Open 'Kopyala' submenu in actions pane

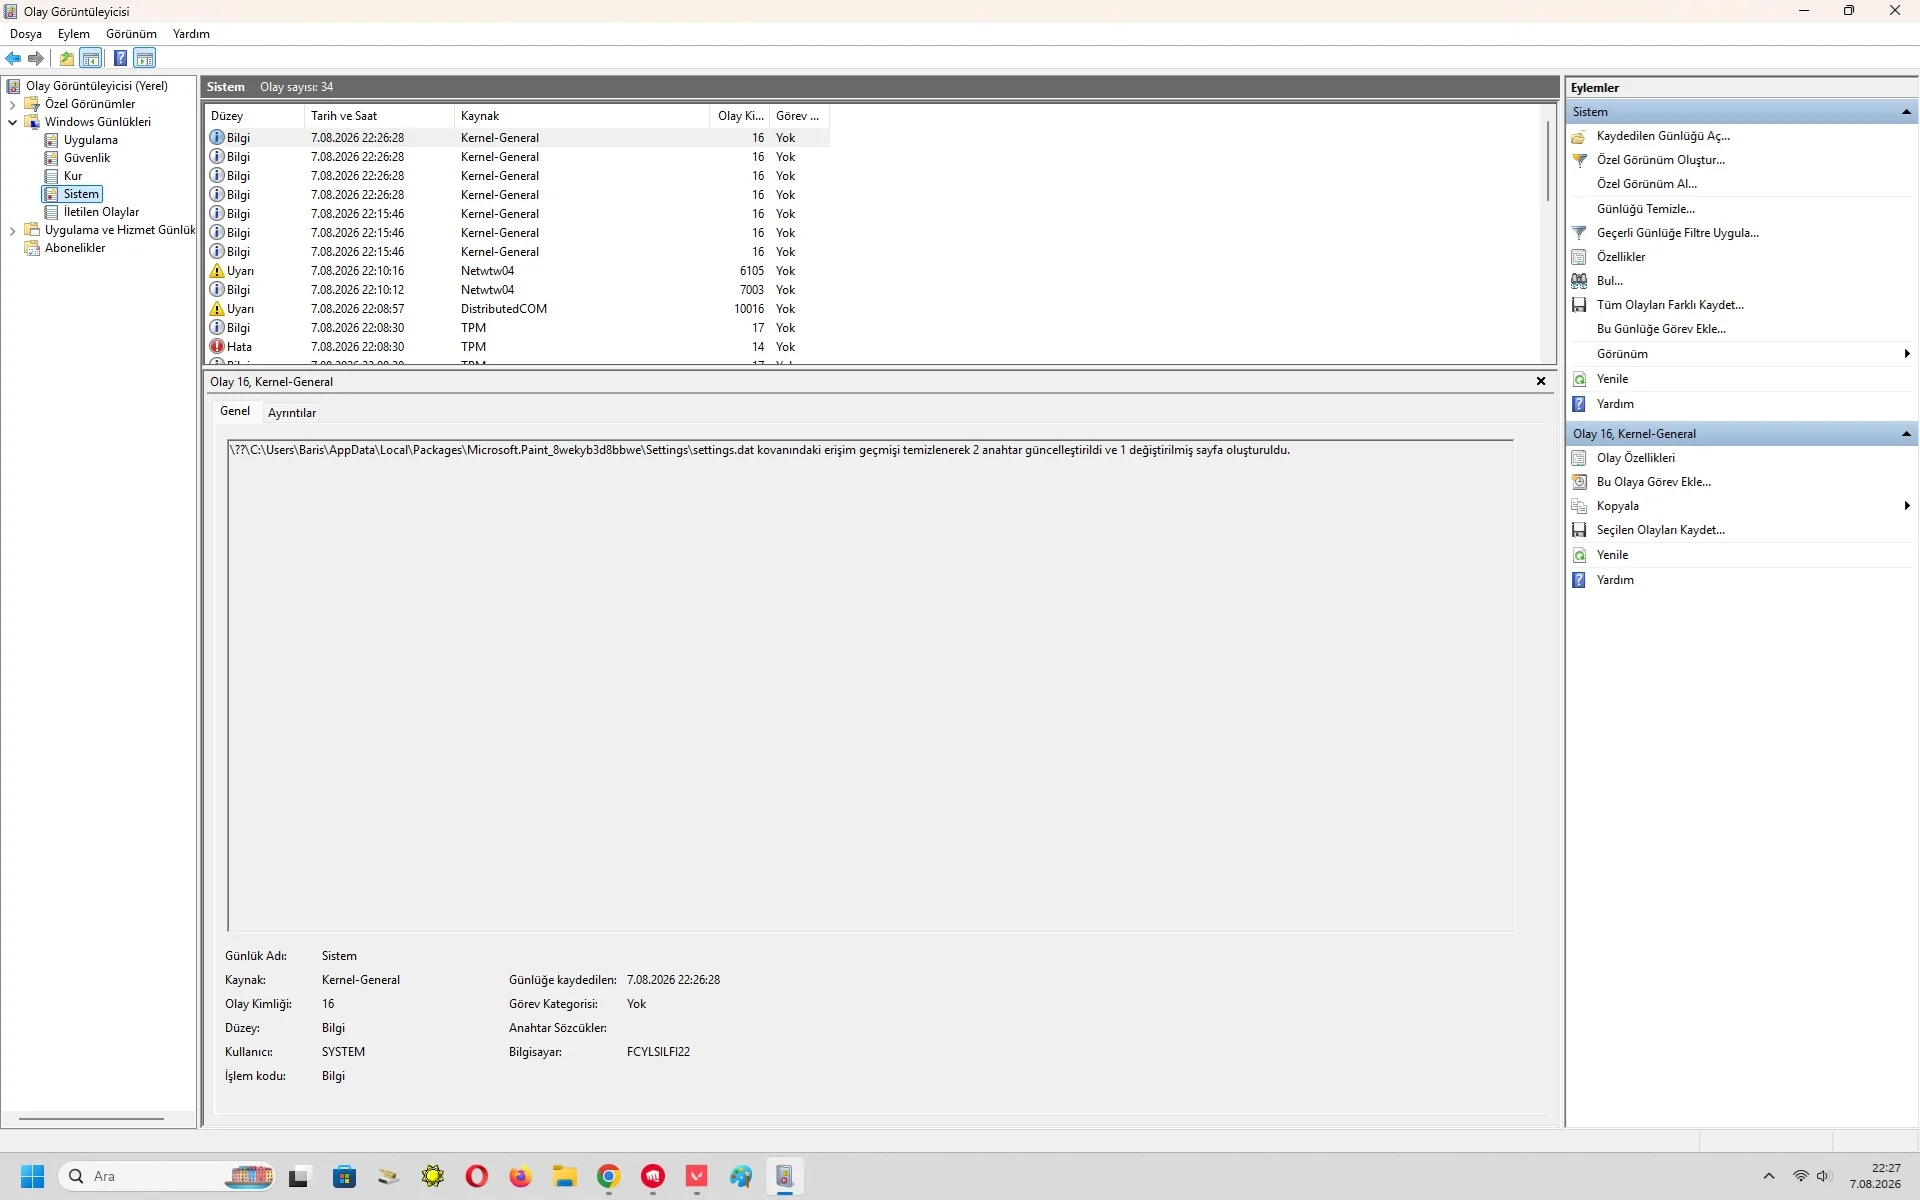(x=1740, y=506)
